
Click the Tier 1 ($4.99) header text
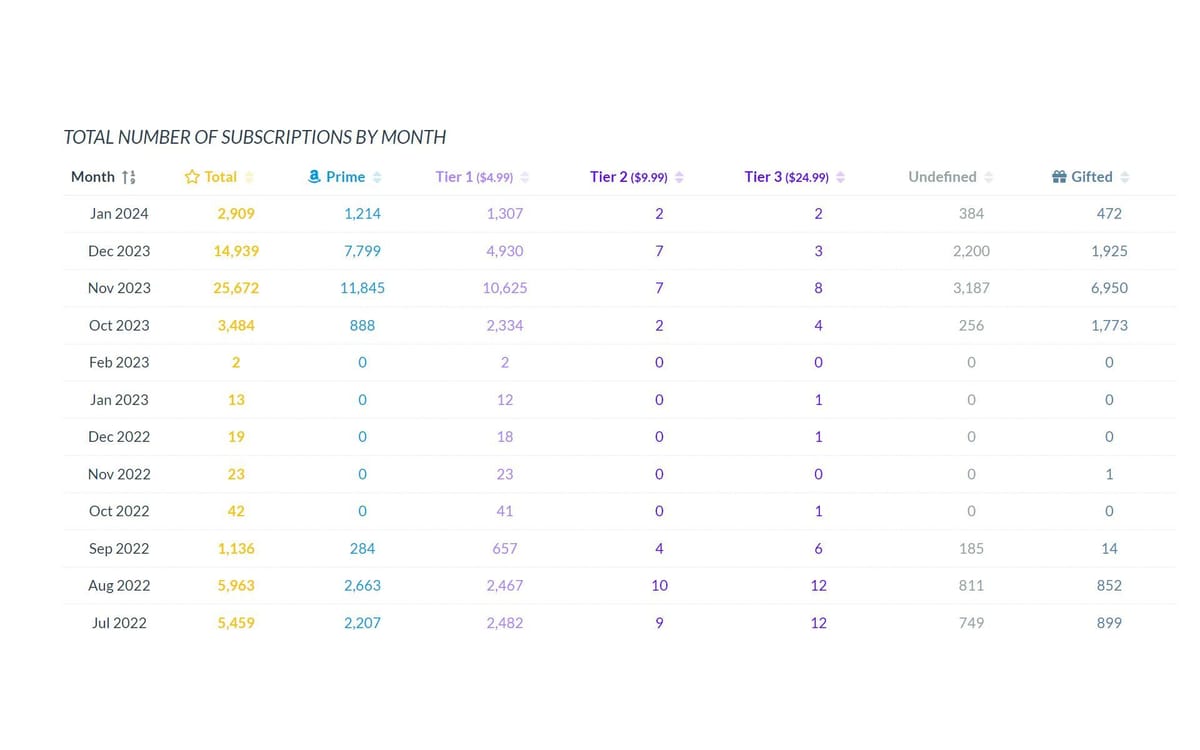point(474,177)
